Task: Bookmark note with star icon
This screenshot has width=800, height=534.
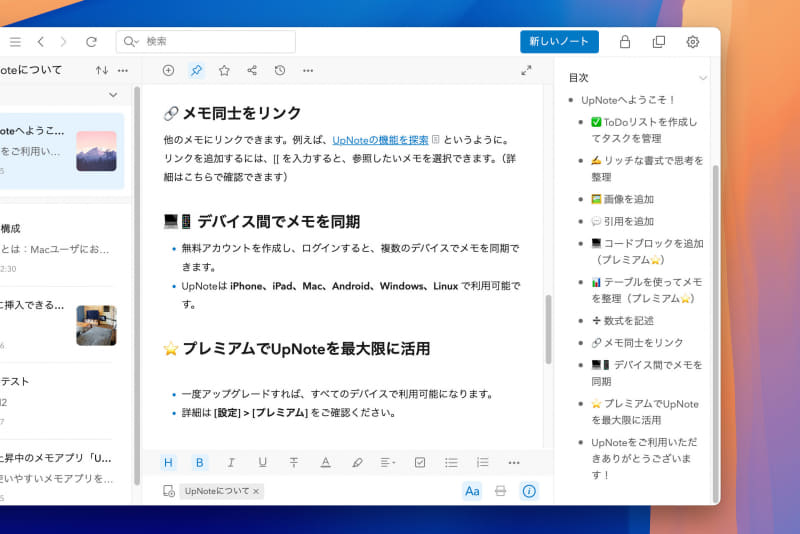Action: tap(224, 70)
